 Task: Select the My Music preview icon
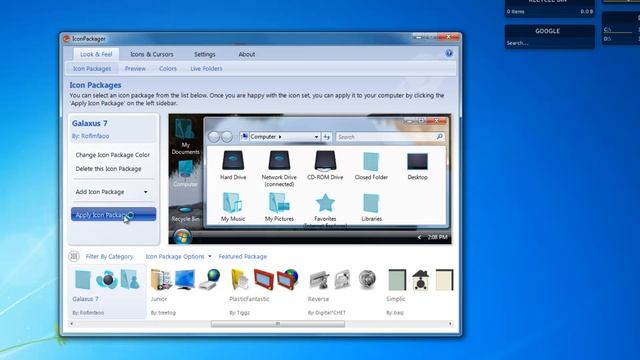coord(233,202)
